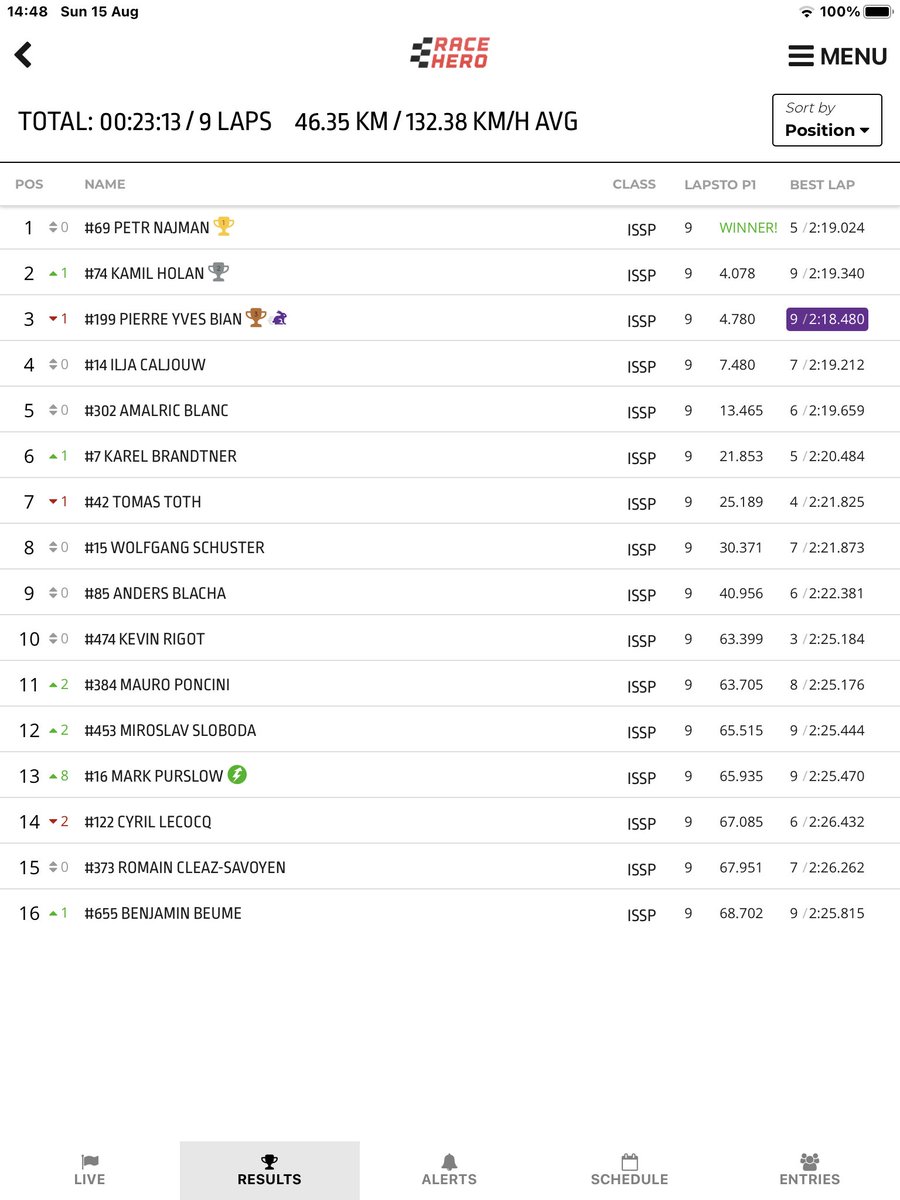The height and width of the screenshot is (1200, 900).
Task: Tap the green up arrow for Karel Brandtner
Action: 53,456
